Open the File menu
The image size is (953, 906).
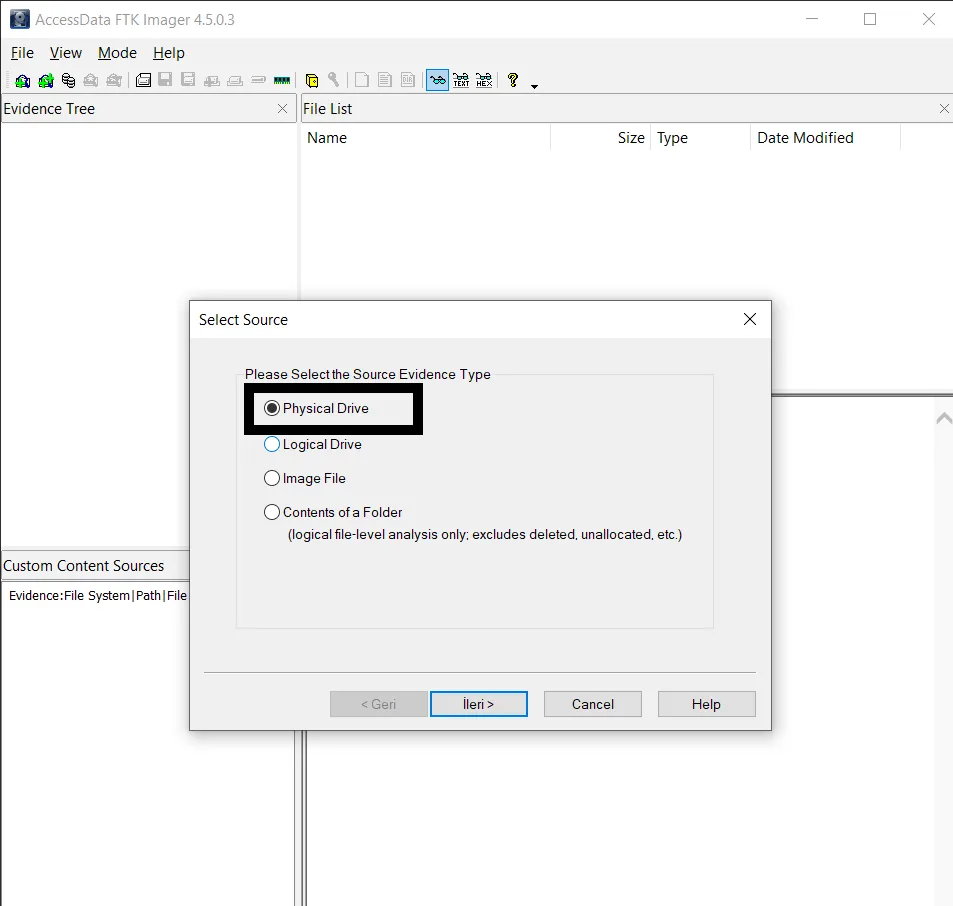pyautogui.click(x=22, y=53)
